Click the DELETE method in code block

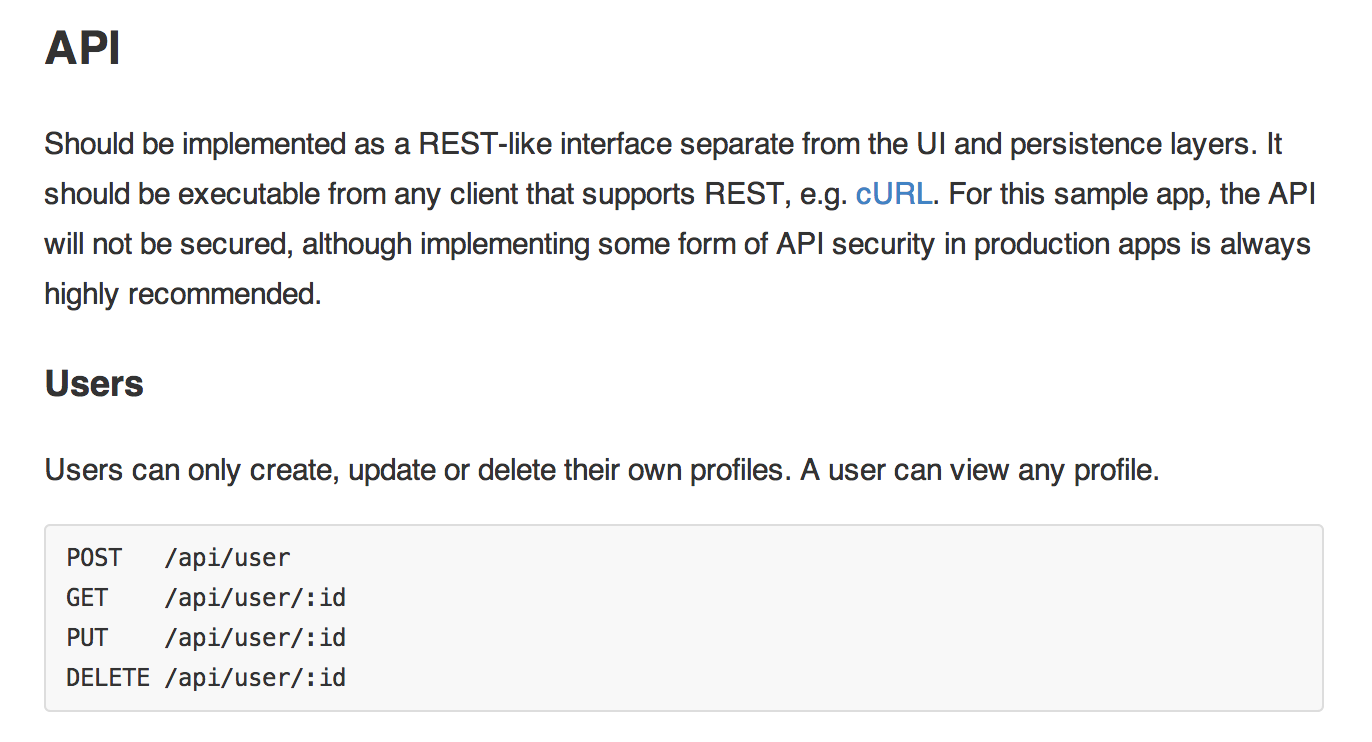pyautogui.click(x=108, y=678)
